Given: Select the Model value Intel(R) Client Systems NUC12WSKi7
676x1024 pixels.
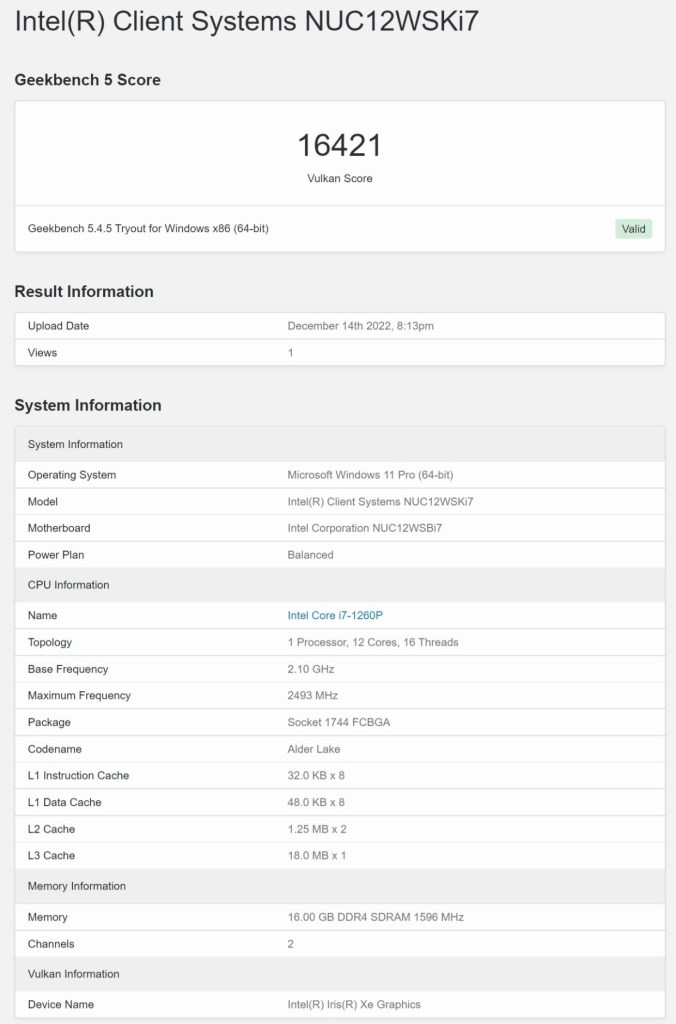Looking at the screenshot, I should coord(381,502).
